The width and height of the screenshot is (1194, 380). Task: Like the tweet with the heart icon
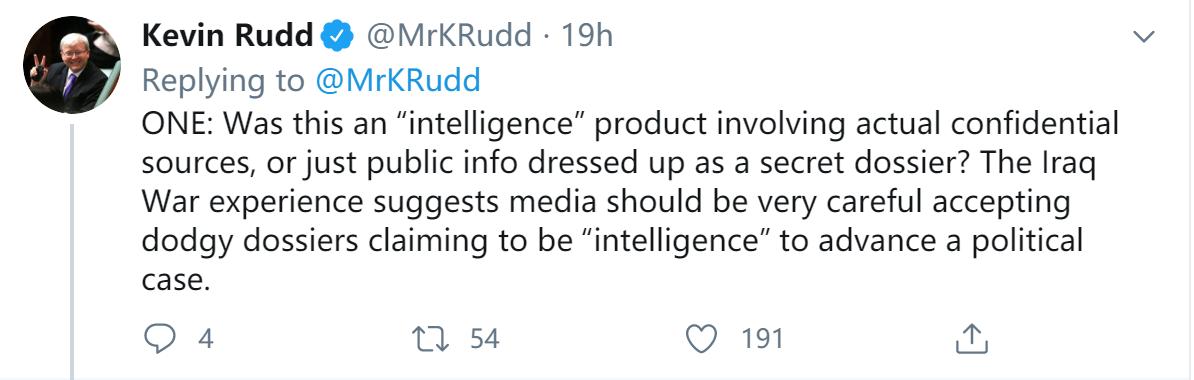pyautogui.click(x=701, y=339)
